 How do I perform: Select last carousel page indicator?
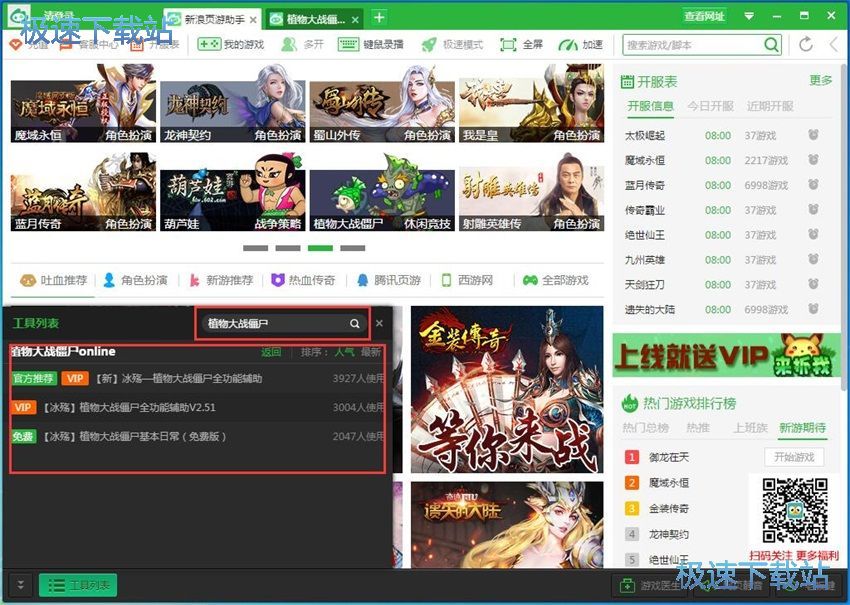353,248
